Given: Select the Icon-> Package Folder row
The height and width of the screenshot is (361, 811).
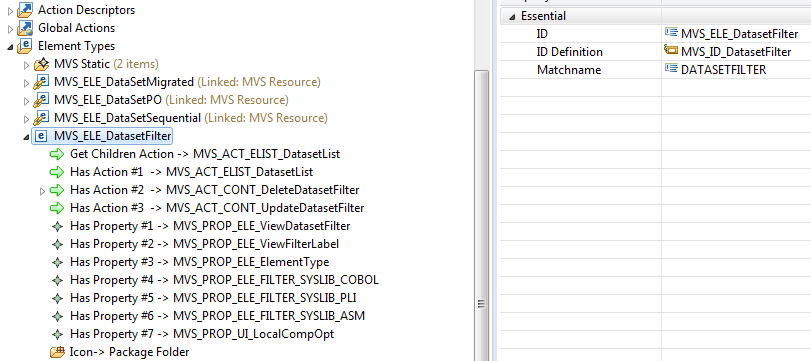Looking at the screenshot, I should (x=129, y=352).
